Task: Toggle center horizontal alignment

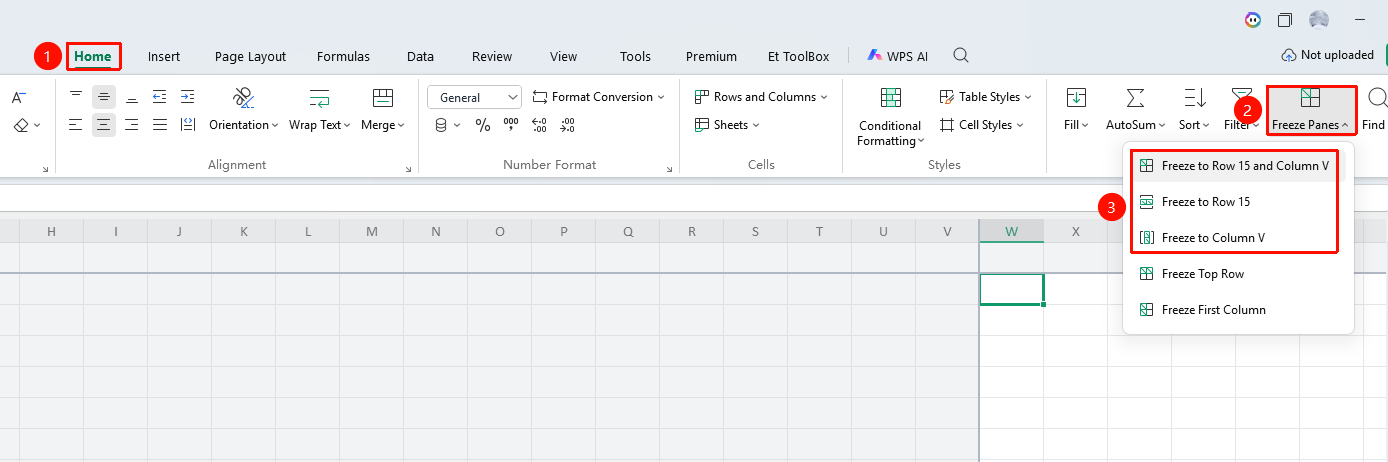Action: (x=104, y=125)
